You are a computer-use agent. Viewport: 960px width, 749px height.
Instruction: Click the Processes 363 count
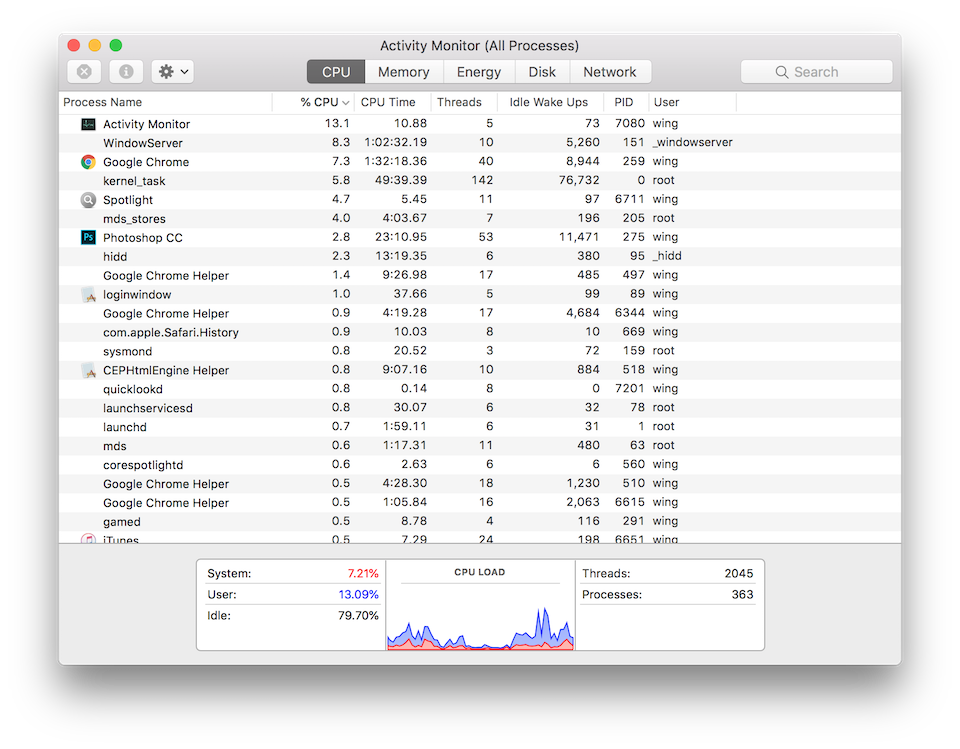click(743, 595)
